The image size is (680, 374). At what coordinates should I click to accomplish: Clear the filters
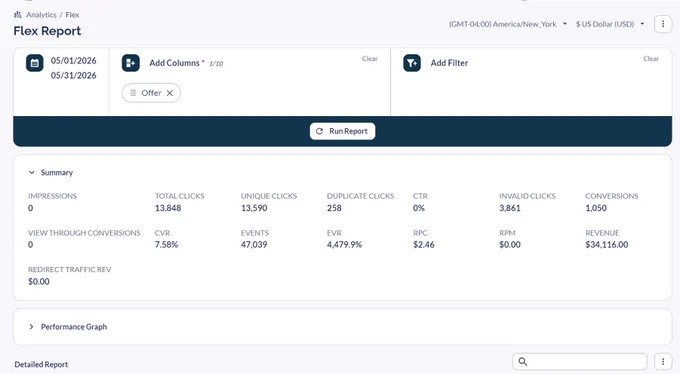[651, 59]
